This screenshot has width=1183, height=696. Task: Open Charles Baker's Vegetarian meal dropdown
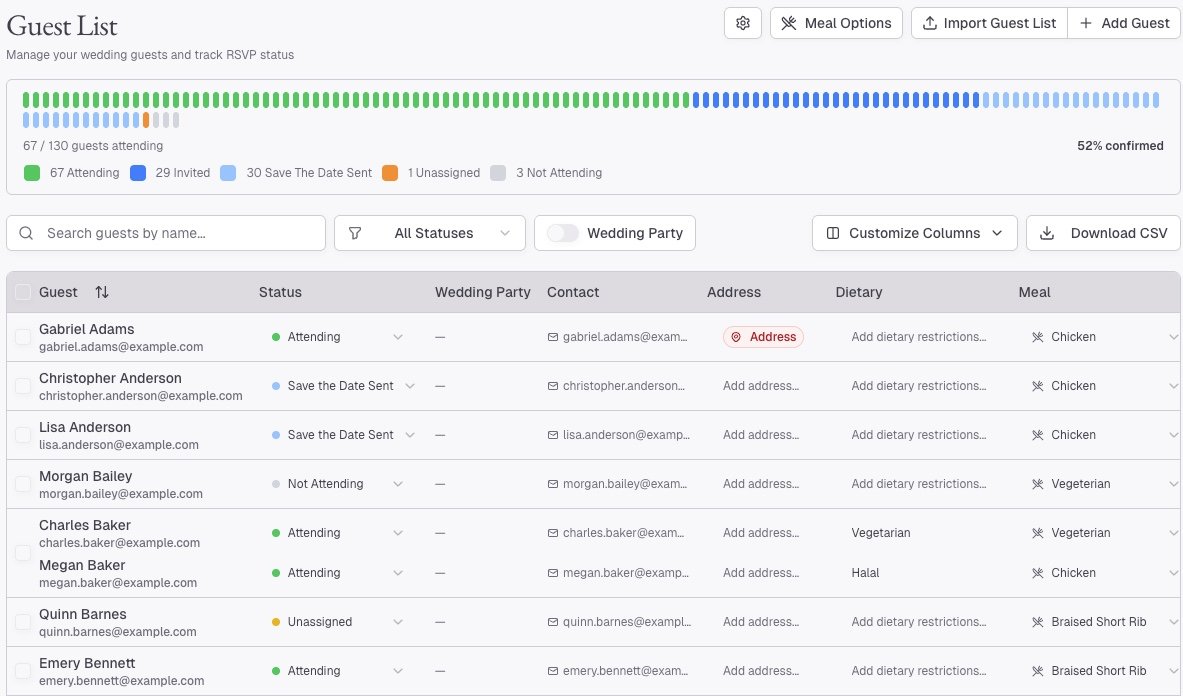click(1104, 533)
